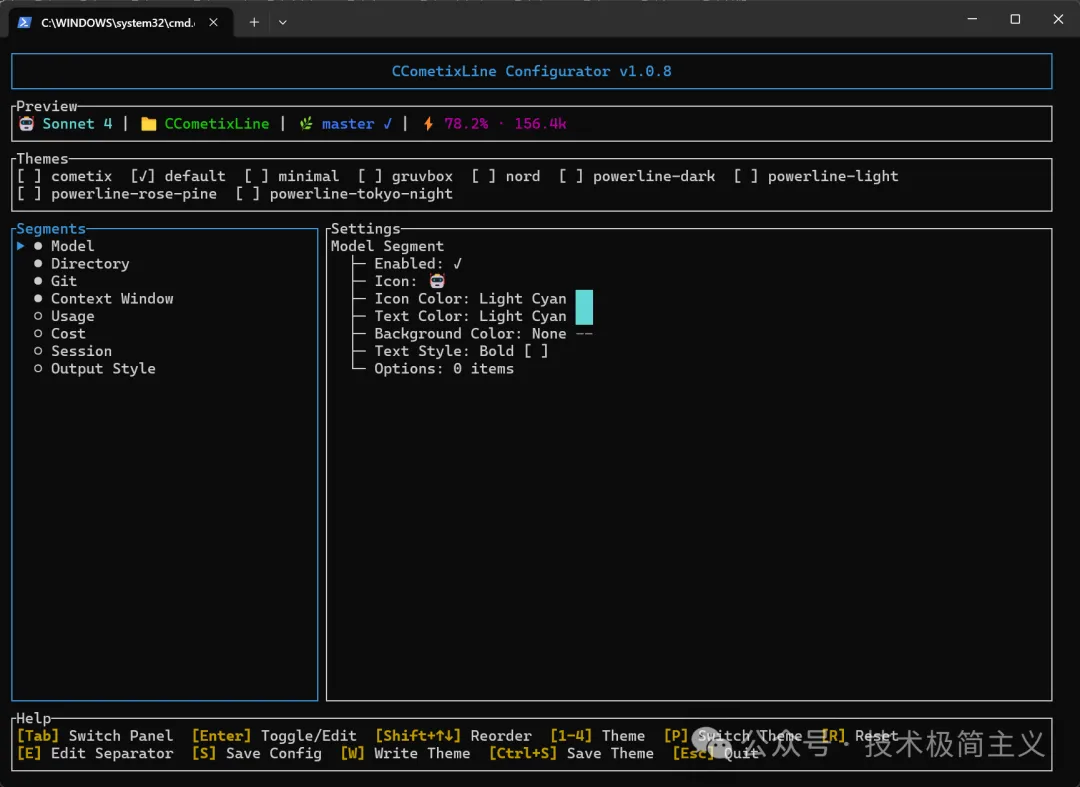
Task: Check the gruvbox theme checkbox
Action: click(370, 176)
